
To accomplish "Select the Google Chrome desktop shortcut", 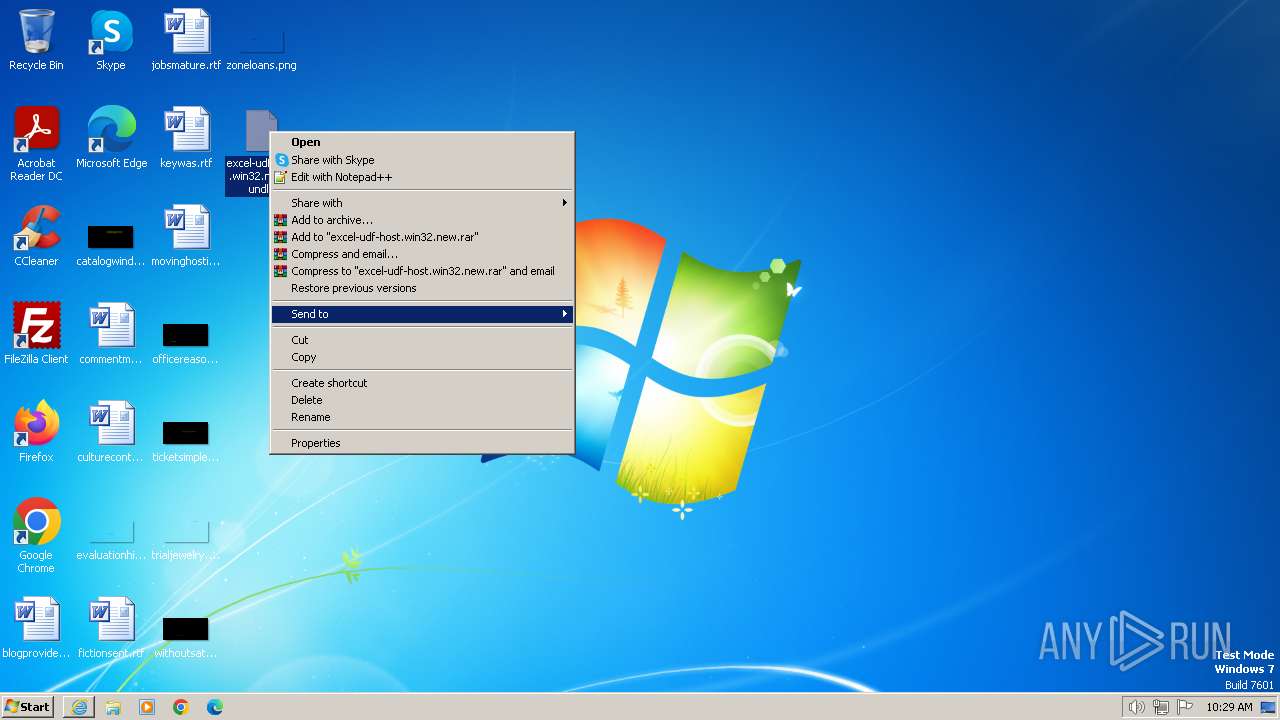I will (x=36, y=537).
